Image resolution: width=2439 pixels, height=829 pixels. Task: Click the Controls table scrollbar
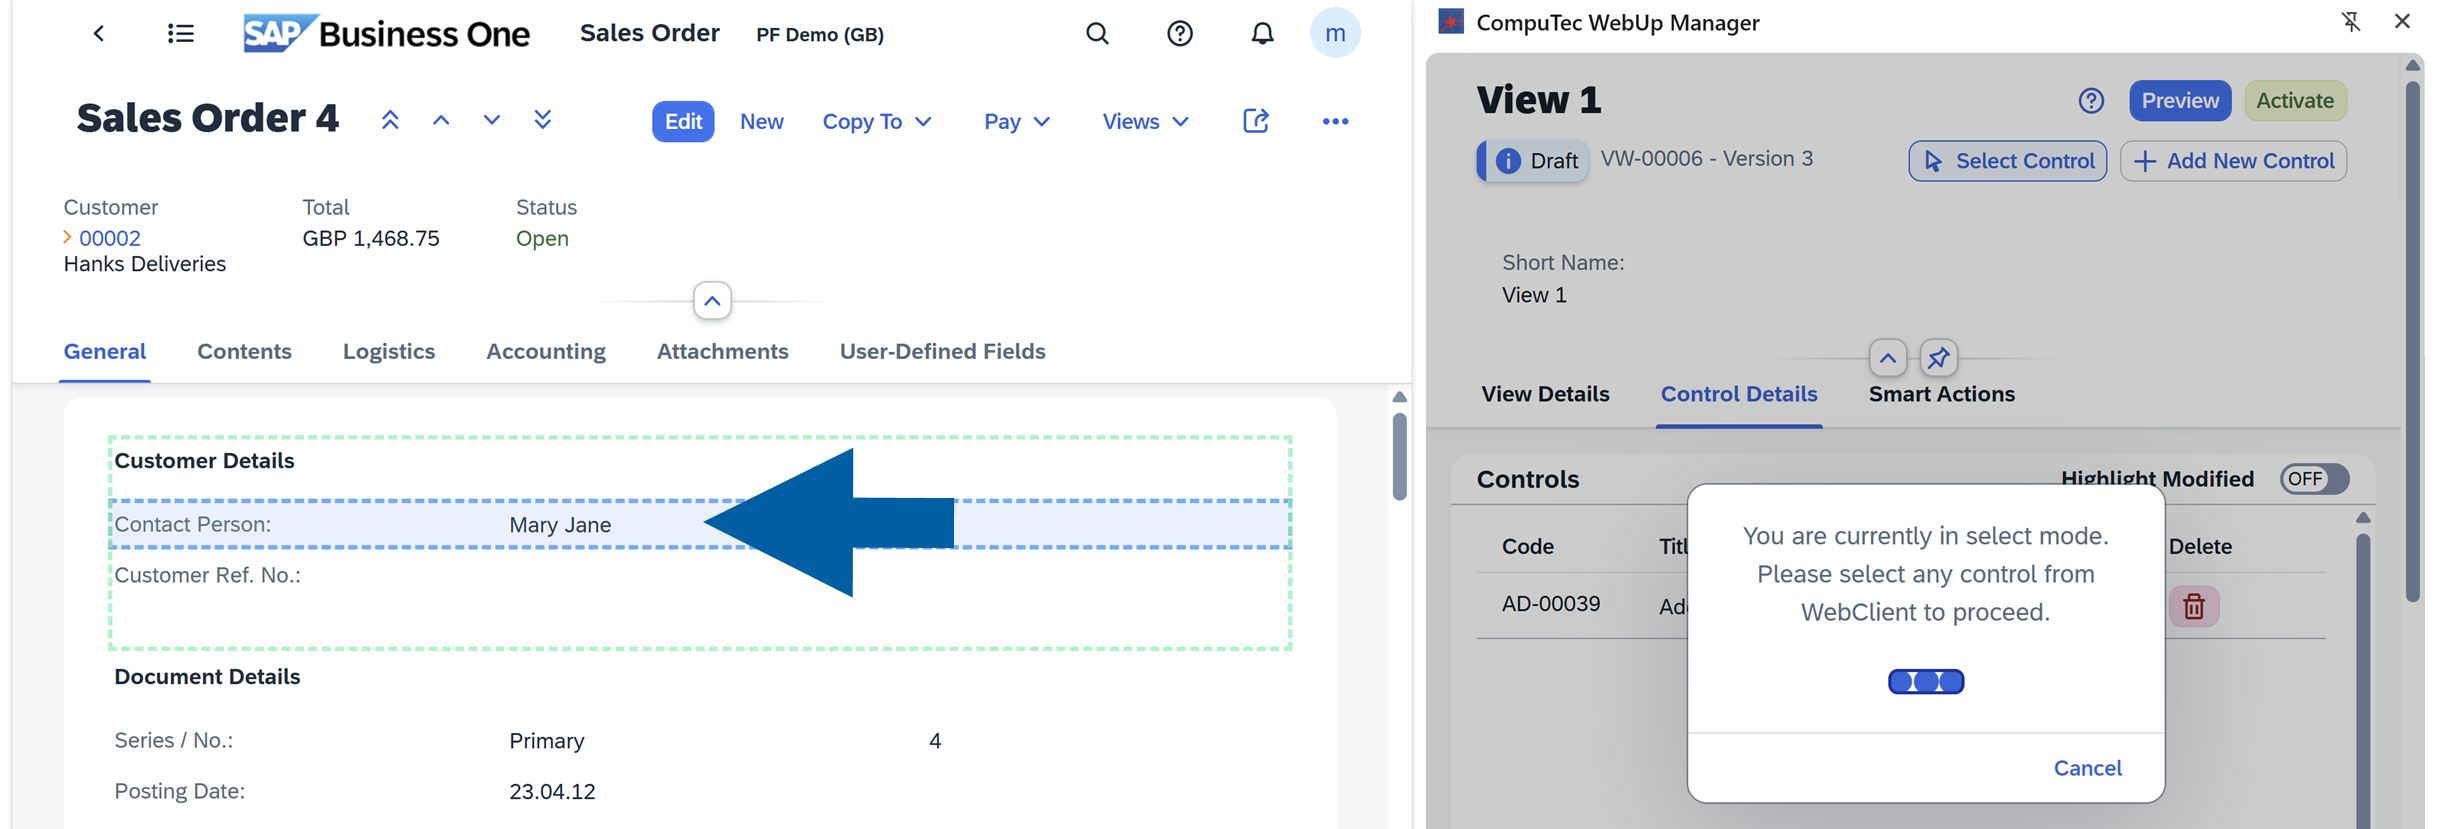[x=2362, y=680]
